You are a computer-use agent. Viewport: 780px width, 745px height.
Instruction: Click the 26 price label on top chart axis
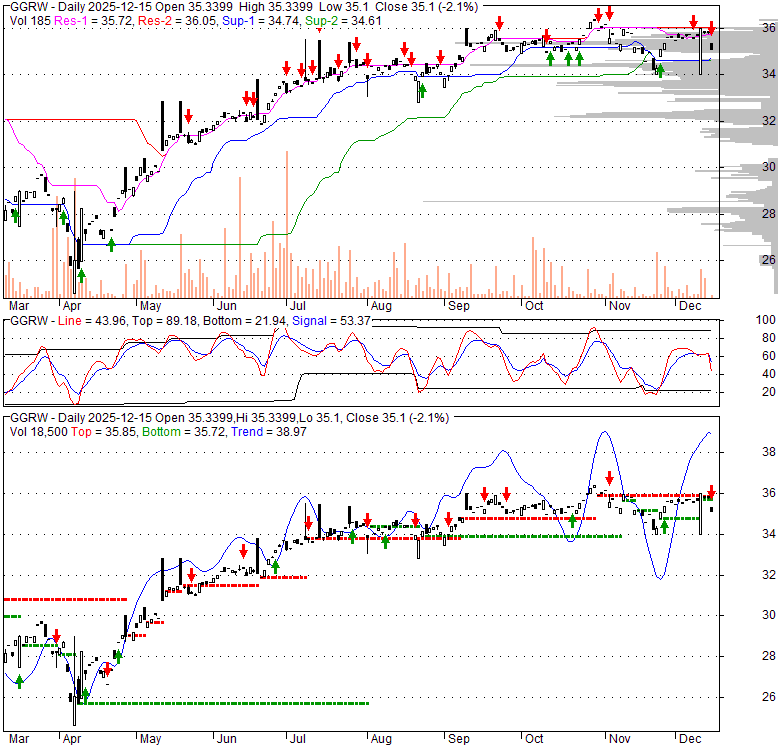click(769, 260)
